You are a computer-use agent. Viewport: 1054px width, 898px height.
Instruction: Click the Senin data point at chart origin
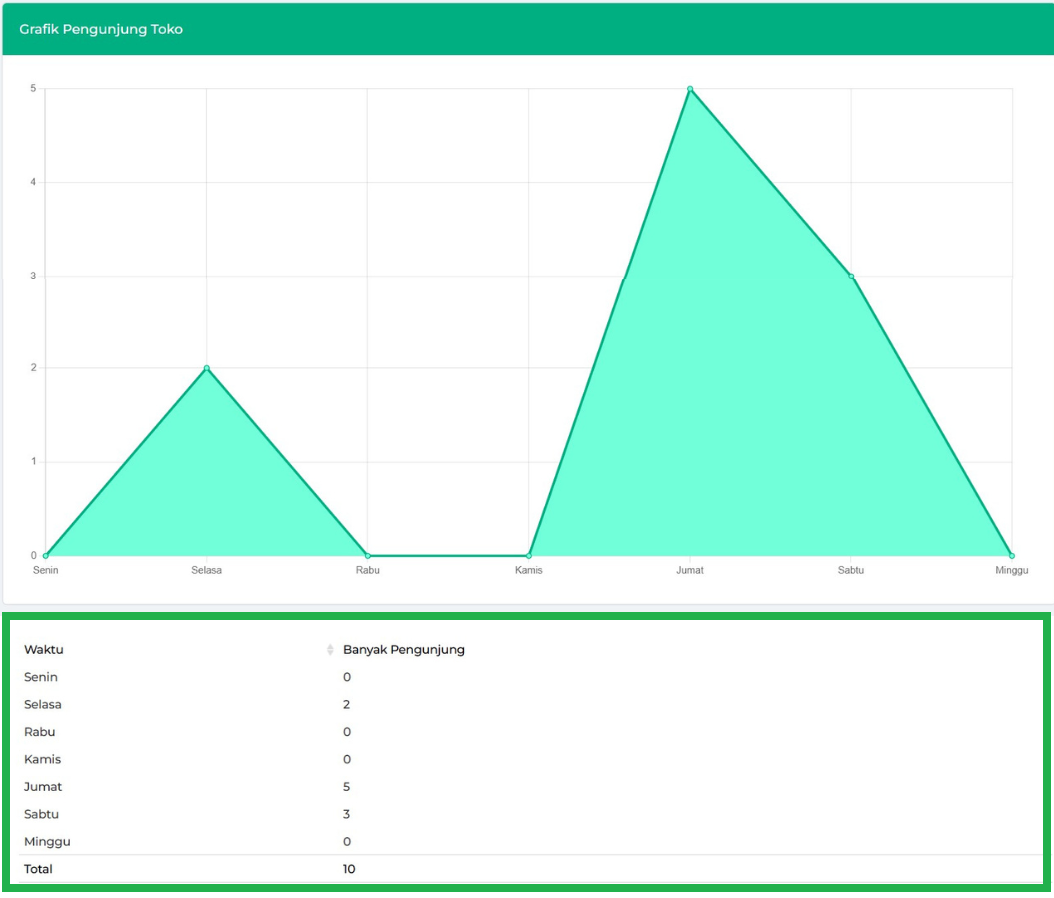pyautogui.click(x=46, y=555)
